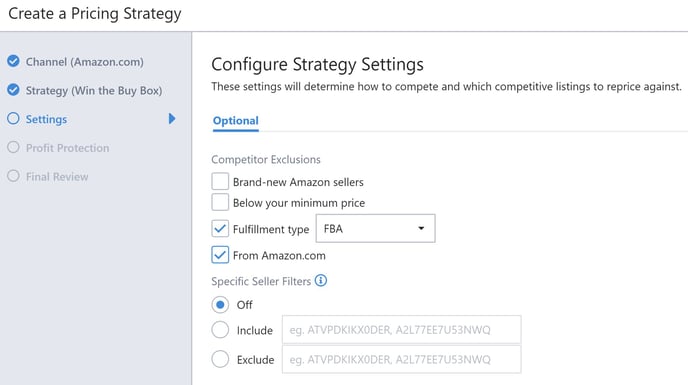This screenshot has height=385, width=688.
Task: Select the Off radio button
Action: [220, 305]
